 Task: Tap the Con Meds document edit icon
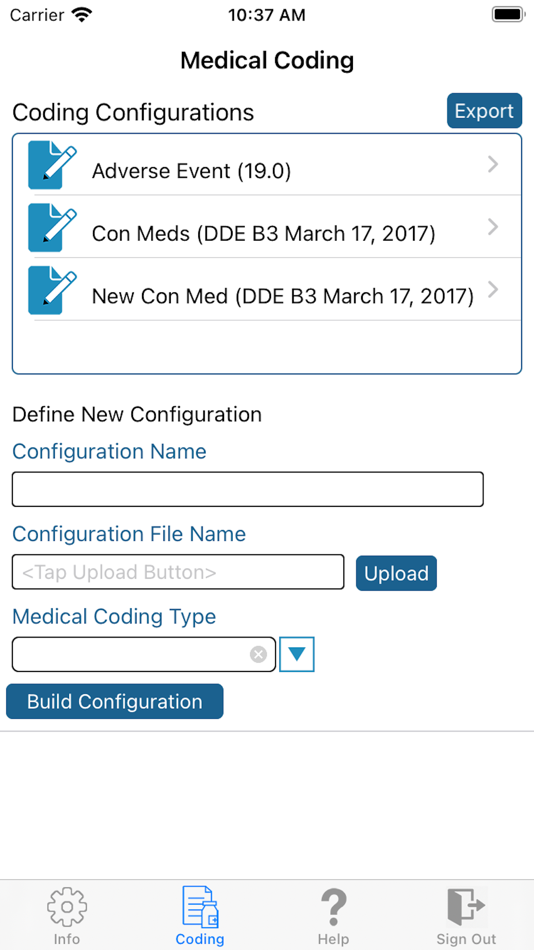[53, 228]
